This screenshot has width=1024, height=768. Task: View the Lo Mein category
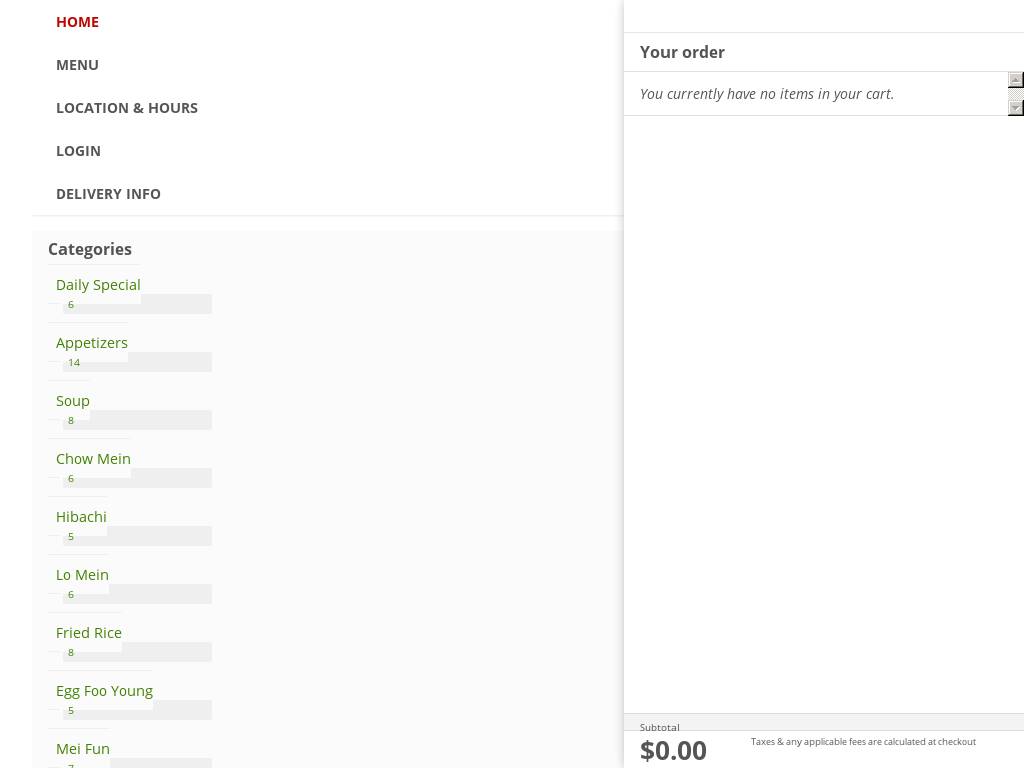point(82,575)
